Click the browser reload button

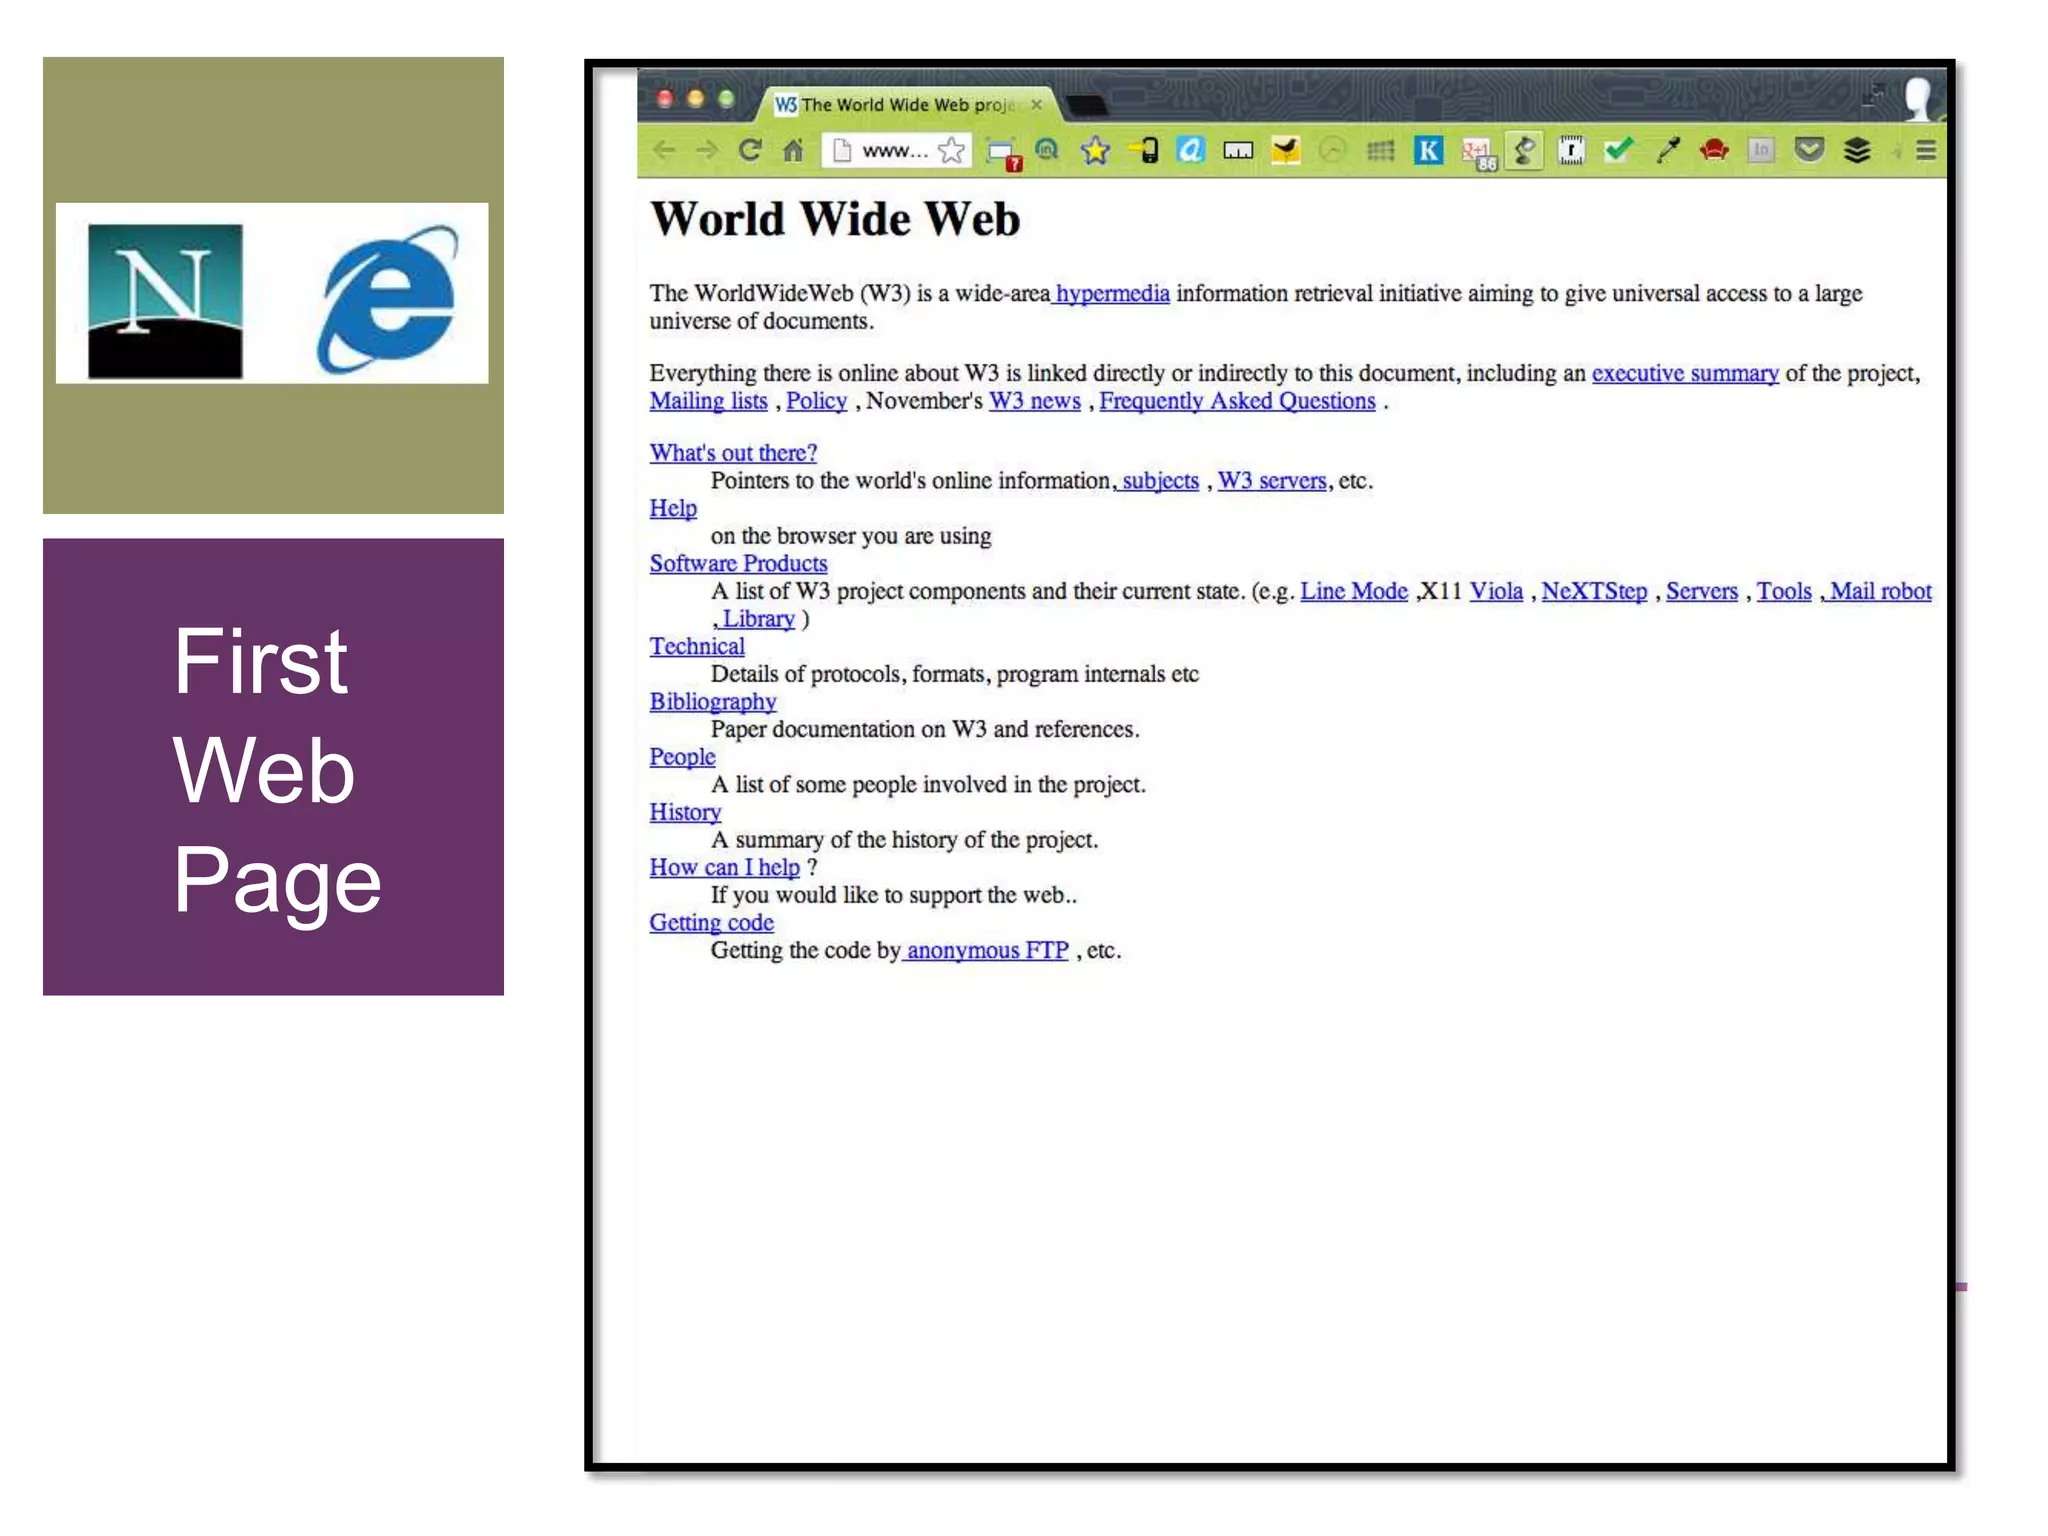point(750,150)
